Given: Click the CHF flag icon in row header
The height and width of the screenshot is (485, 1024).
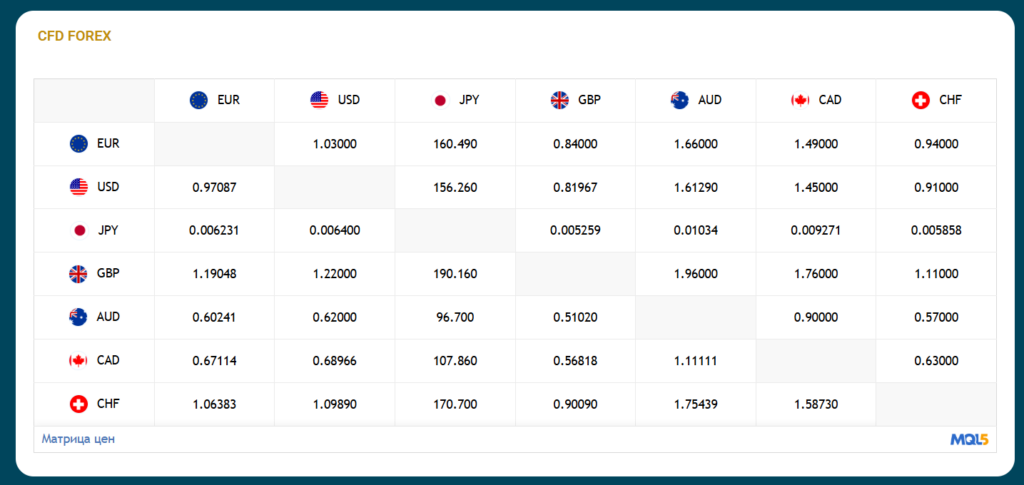Looking at the screenshot, I should [78, 404].
